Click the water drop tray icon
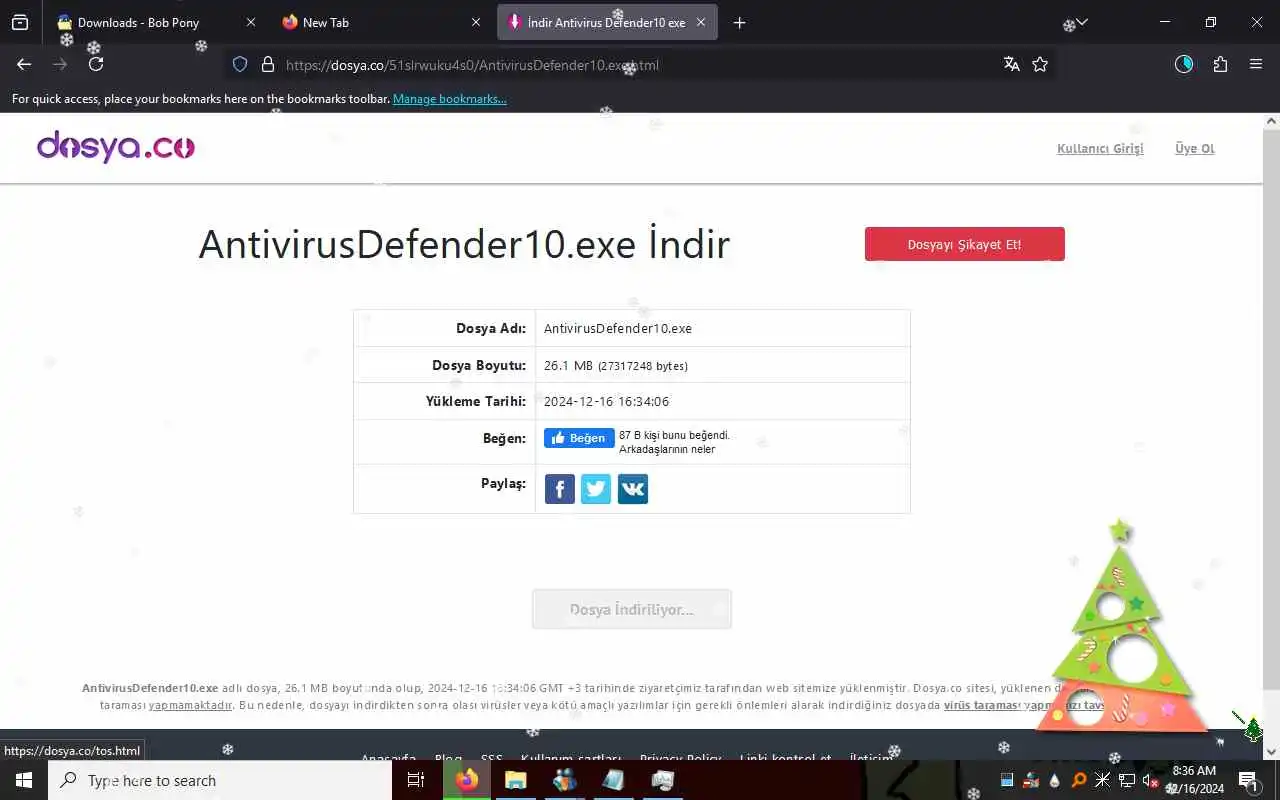This screenshot has height=800, width=1280. pyautogui.click(x=1055, y=780)
